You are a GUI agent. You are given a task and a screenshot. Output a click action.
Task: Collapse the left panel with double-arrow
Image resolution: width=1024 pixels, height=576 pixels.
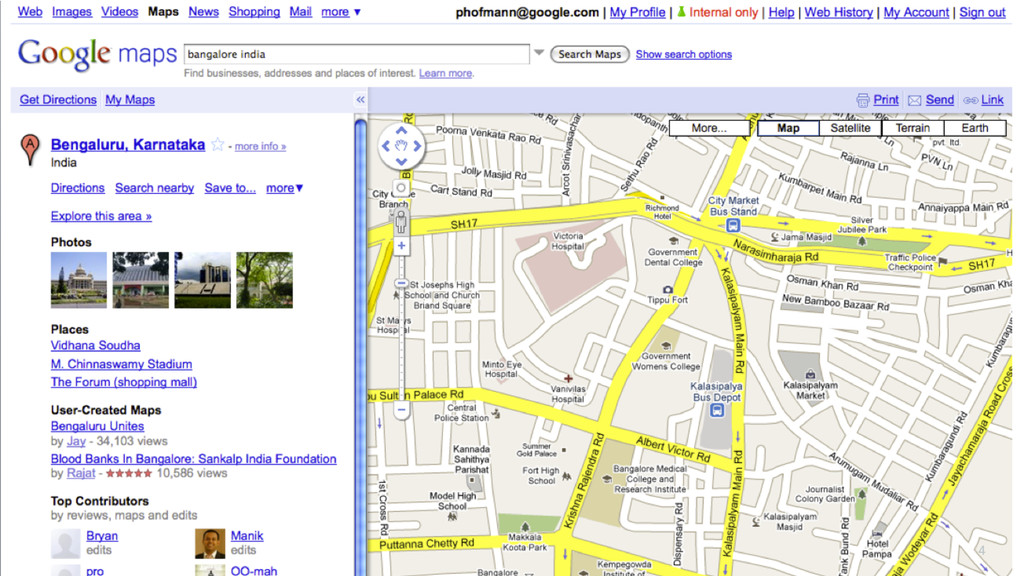tap(360, 100)
